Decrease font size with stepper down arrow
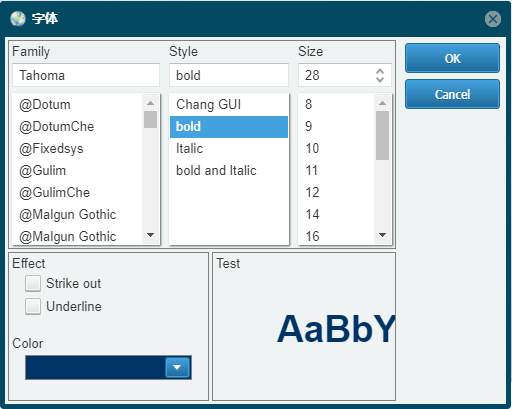512x409 pixels. (380, 79)
